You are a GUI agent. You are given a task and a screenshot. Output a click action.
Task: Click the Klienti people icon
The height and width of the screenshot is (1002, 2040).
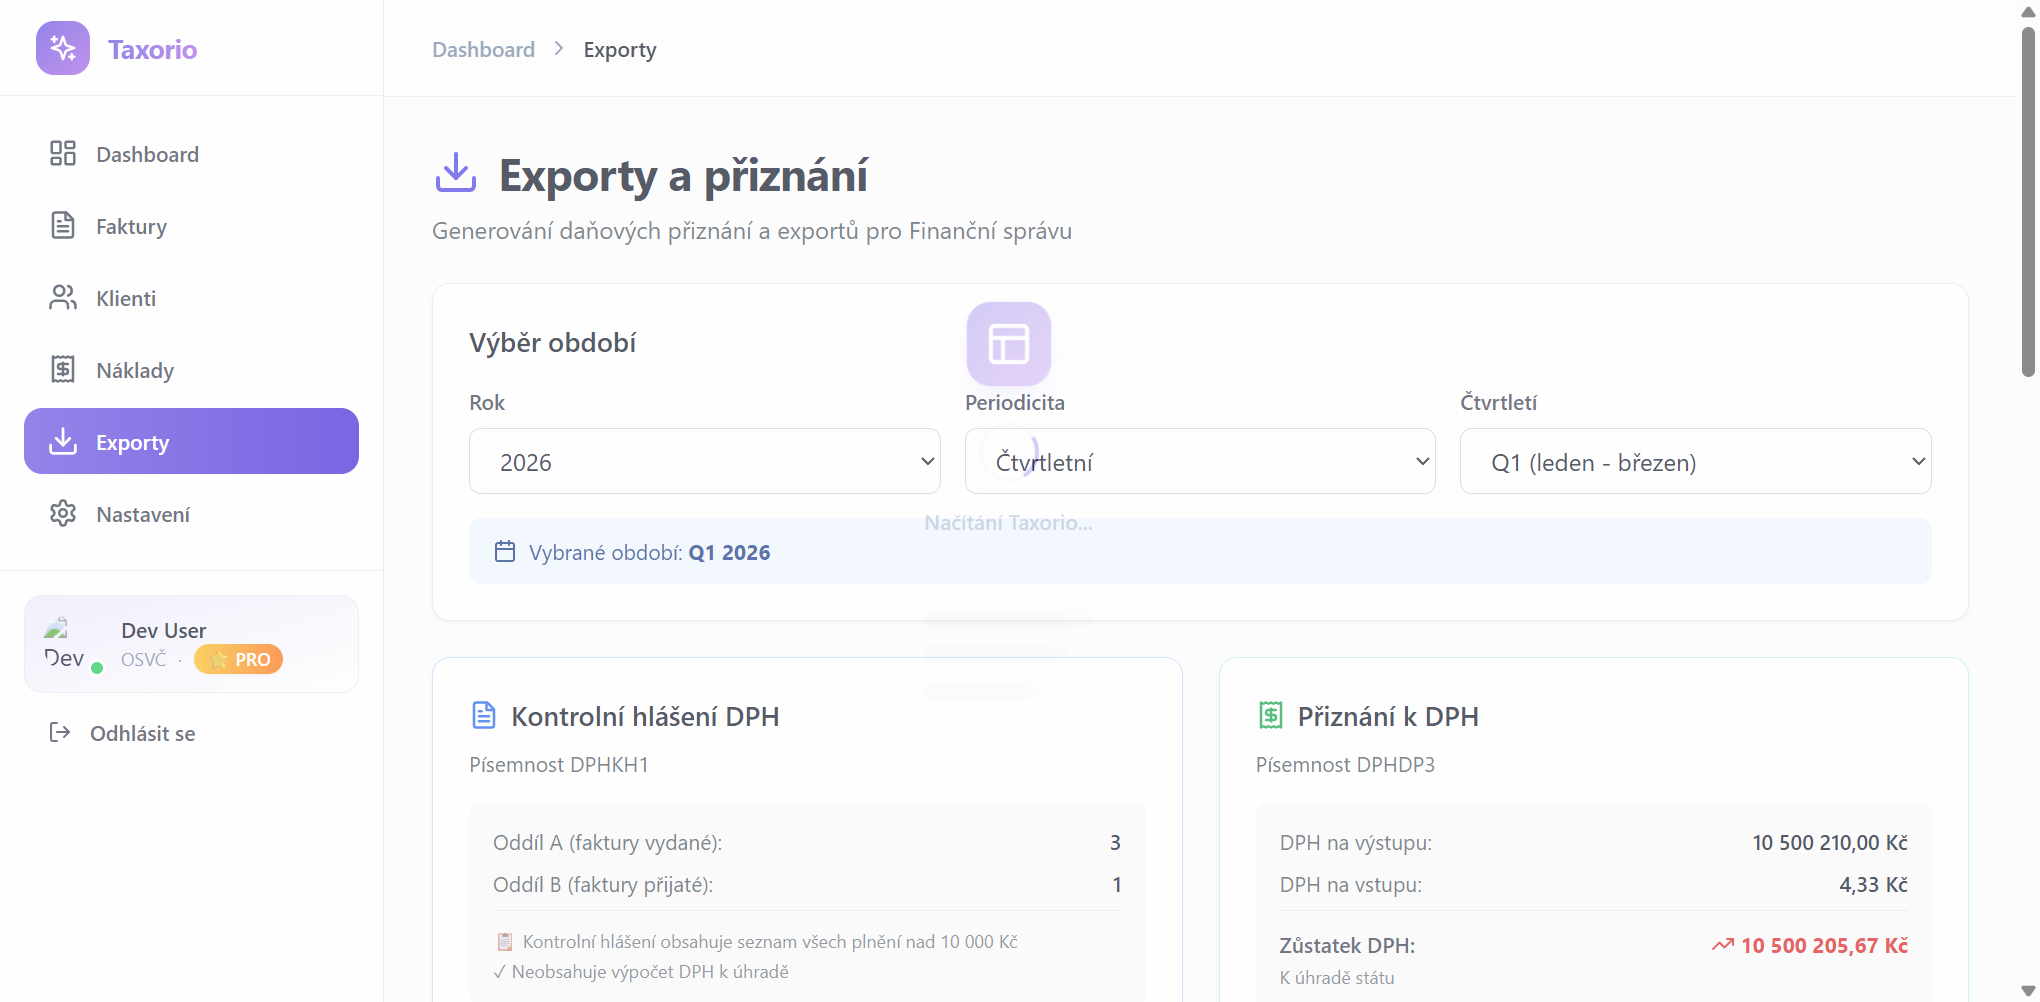[x=63, y=298]
